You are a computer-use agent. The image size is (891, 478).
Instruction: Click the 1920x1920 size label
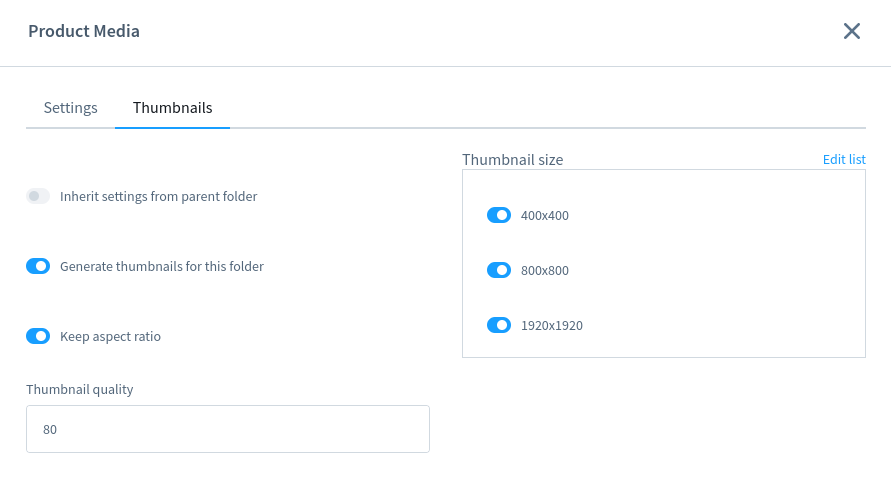pos(552,326)
